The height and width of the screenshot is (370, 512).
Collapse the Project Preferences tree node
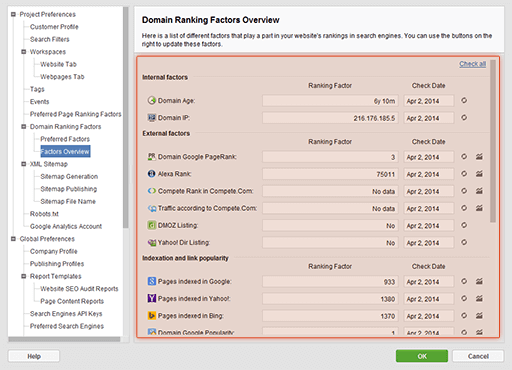pyautogui.click(x=13, y=14)
